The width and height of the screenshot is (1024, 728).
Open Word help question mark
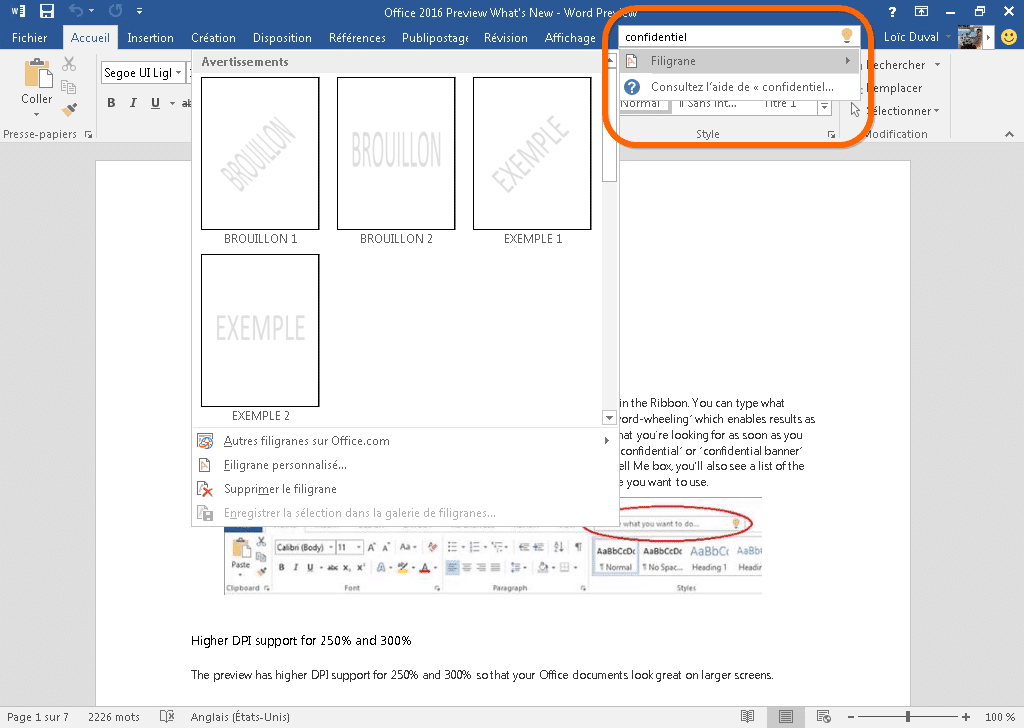tap(892, 11)
